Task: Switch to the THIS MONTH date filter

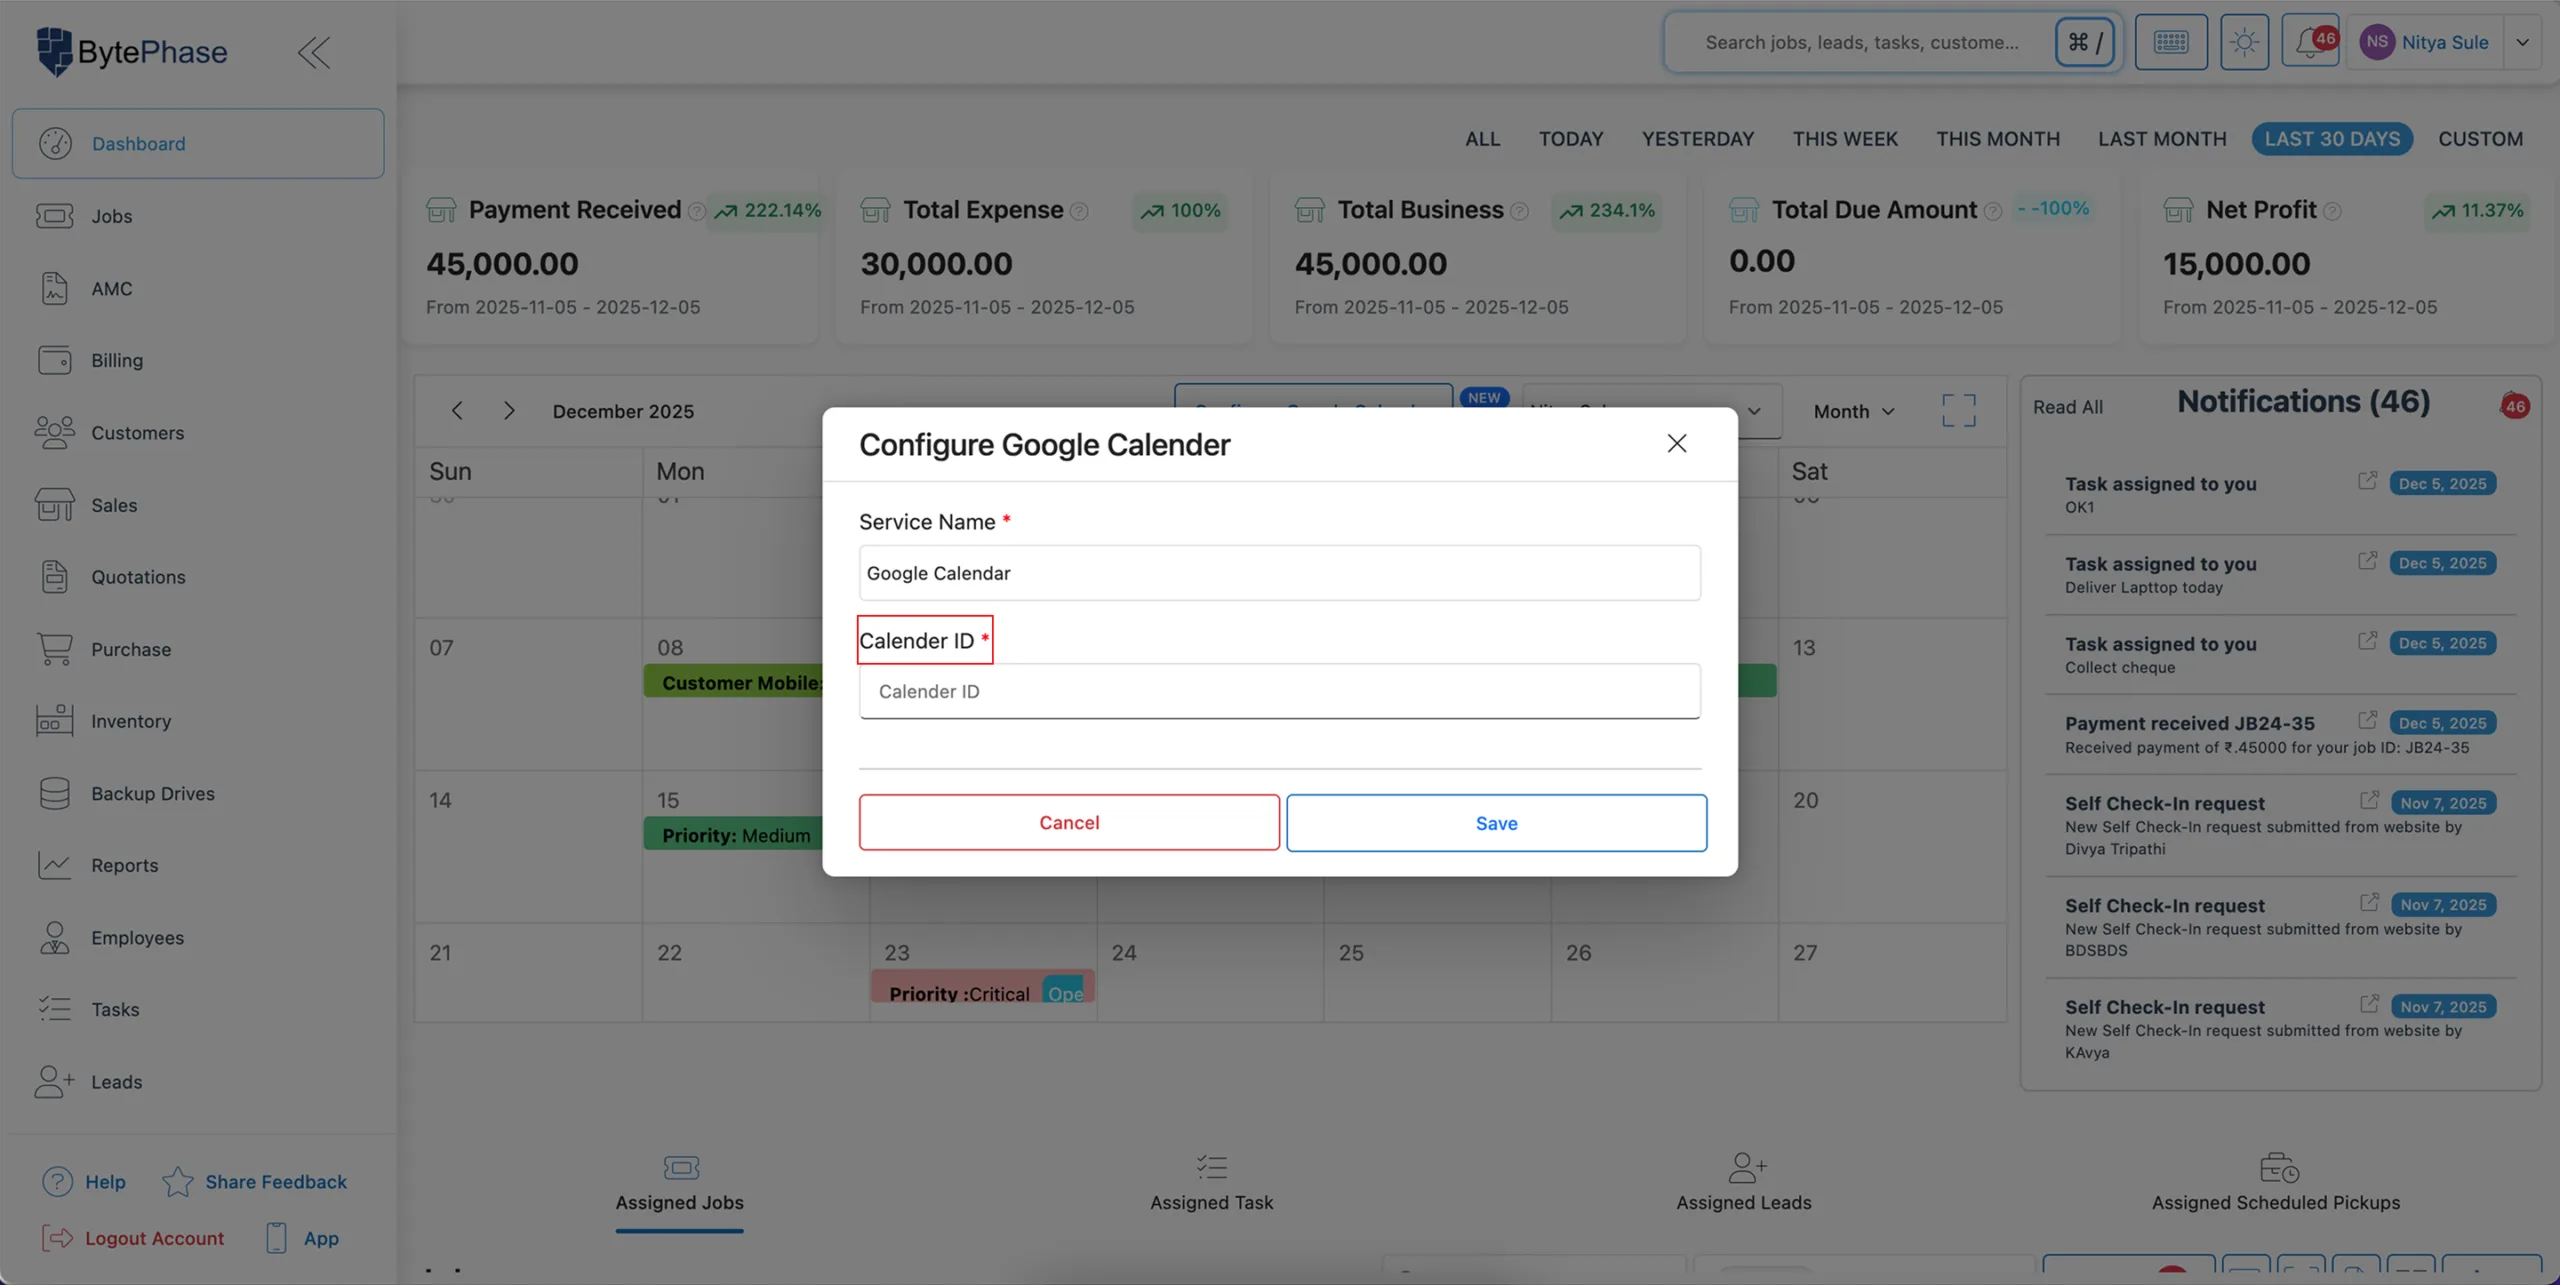Action: (x=1998, y=138)
